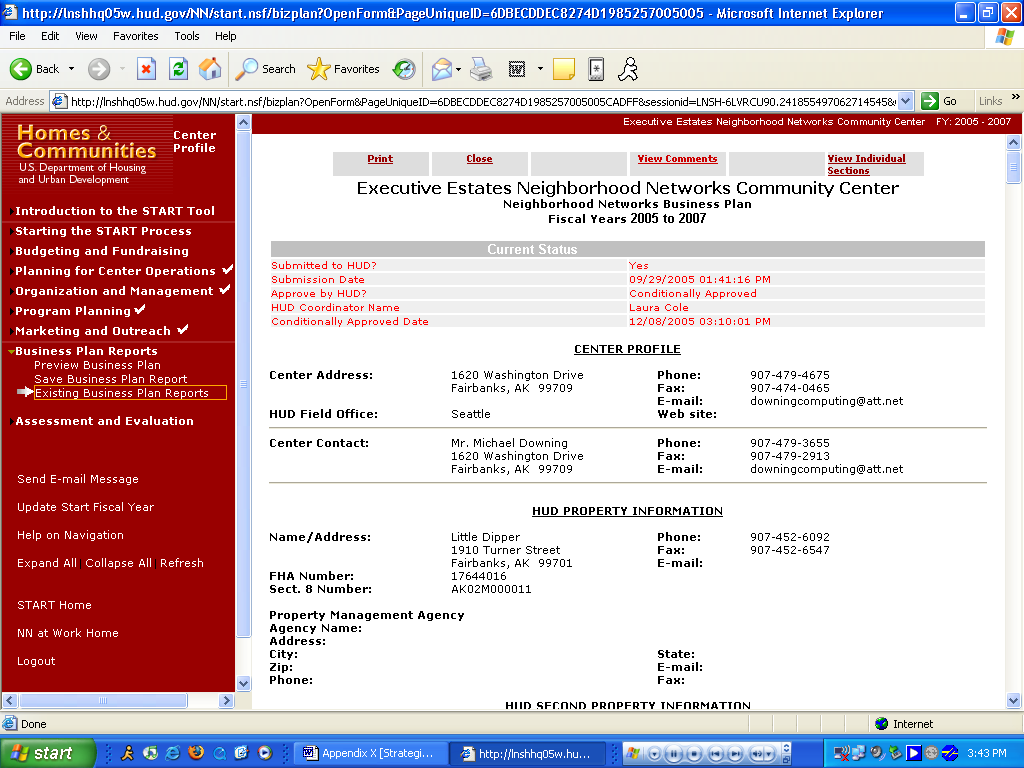Viewport: 1024px width, 768px height.
Task: Open the Tools menu
Action: coord(187,36)
